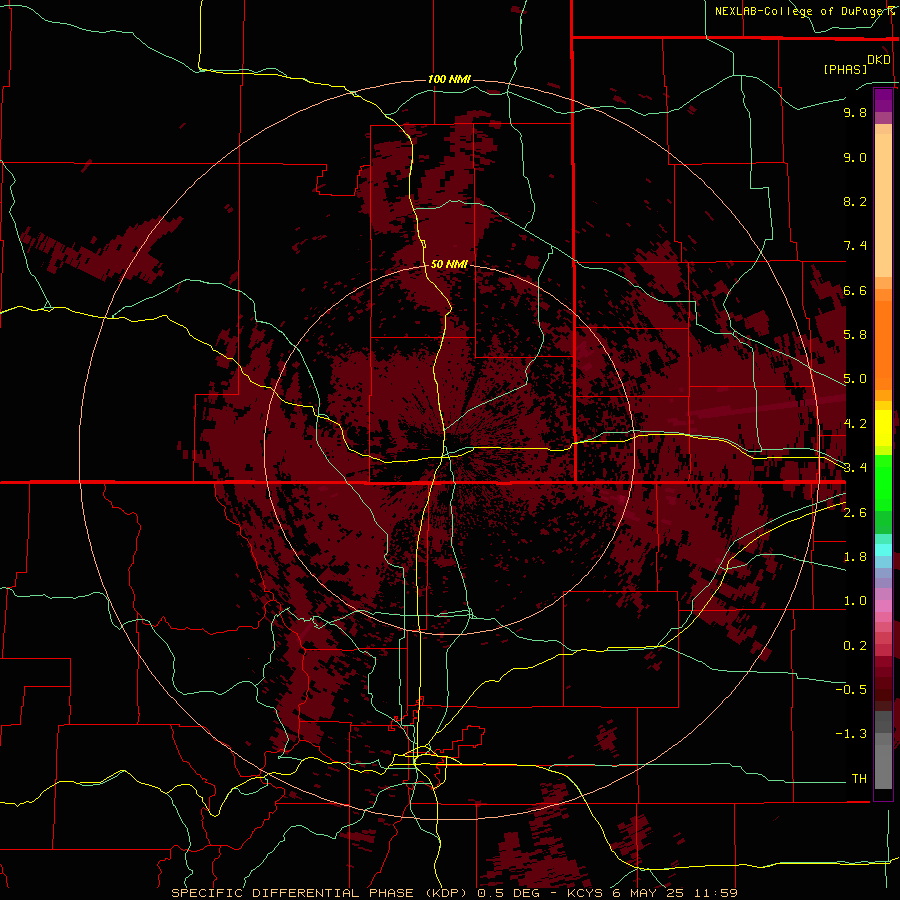Pick the pink segment of the color bar

pyautogui.click(x=883, y=606)
